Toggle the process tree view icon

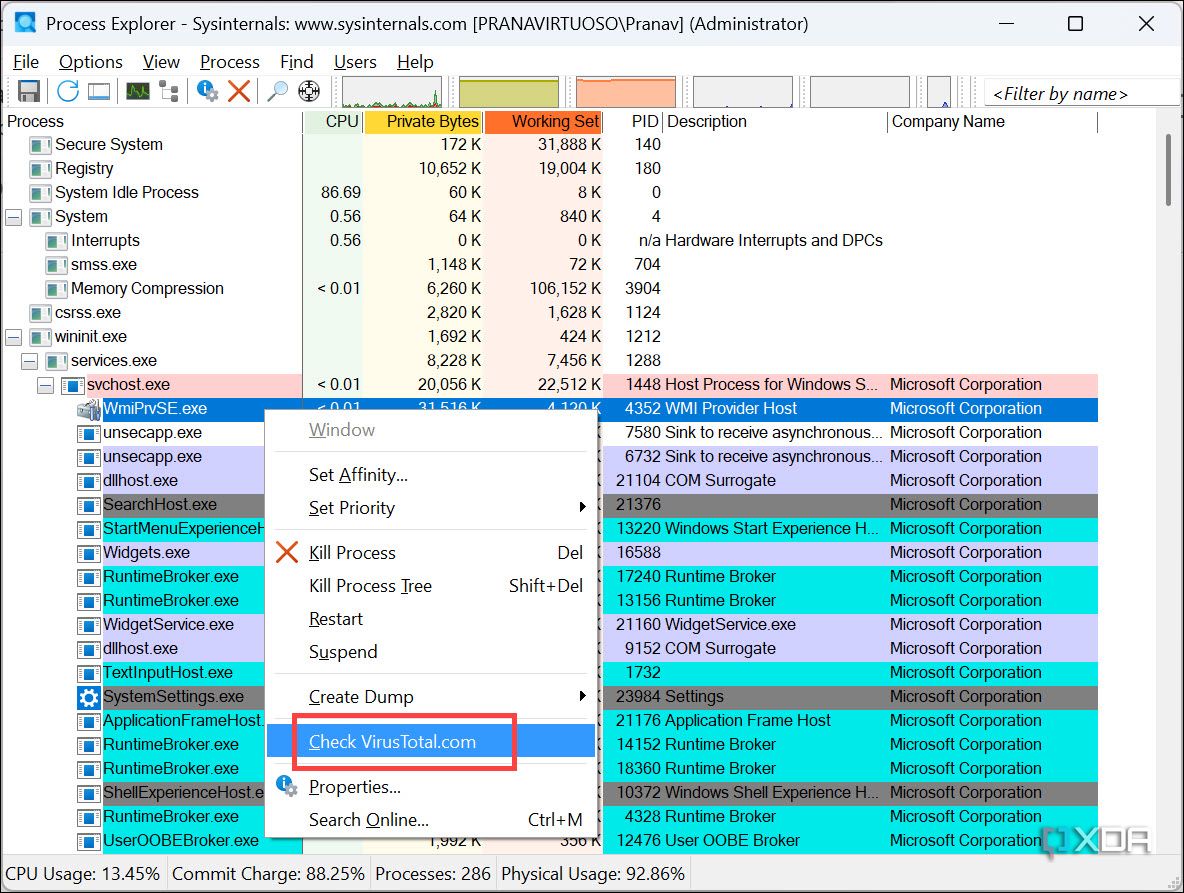[x=170, y=91]
